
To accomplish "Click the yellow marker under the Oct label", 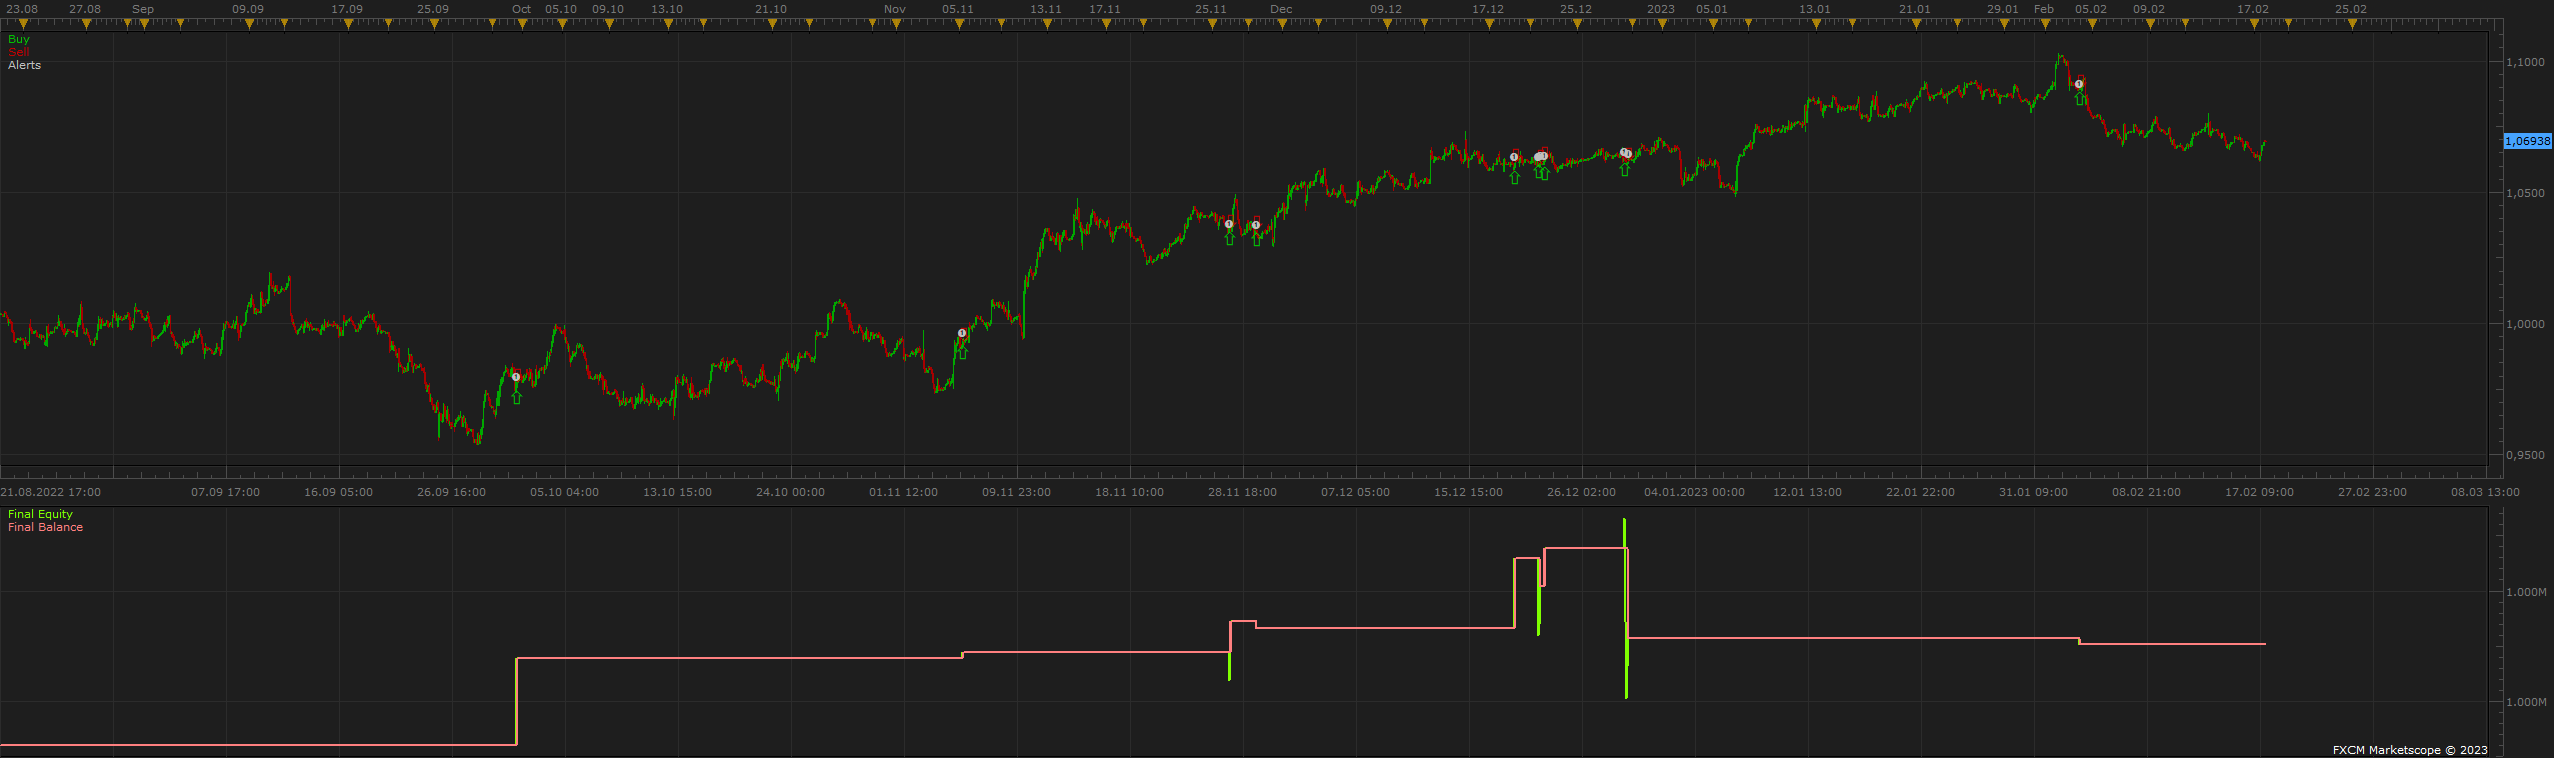I will coord(521,24).
